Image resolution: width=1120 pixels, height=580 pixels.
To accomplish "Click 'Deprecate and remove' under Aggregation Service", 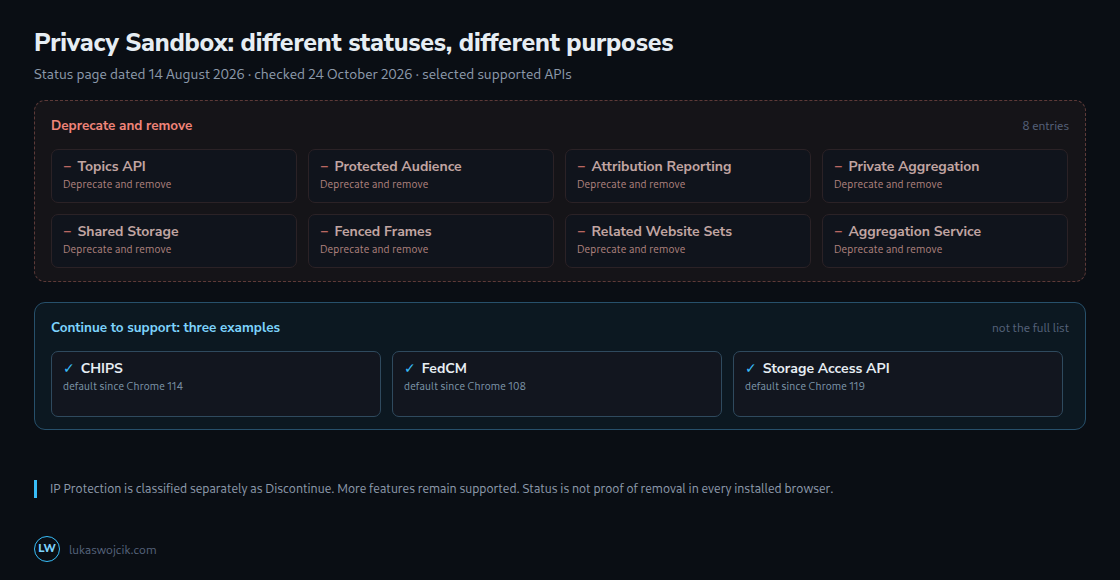I will [889, 249].
